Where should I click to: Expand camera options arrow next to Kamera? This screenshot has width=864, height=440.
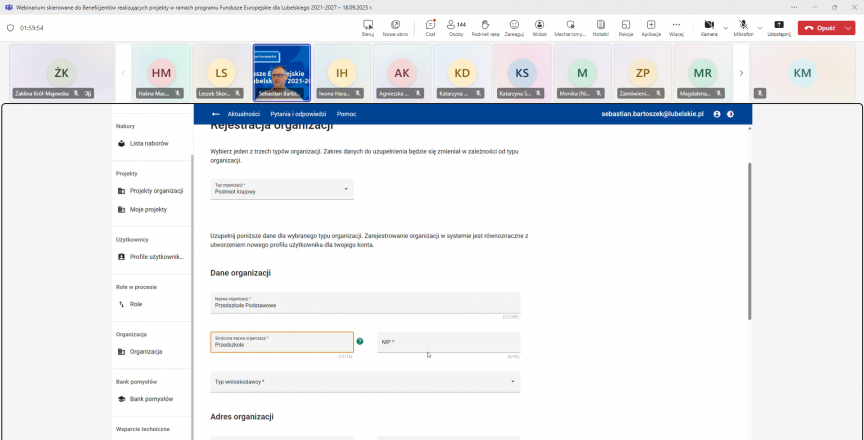[x=725, y=28]
